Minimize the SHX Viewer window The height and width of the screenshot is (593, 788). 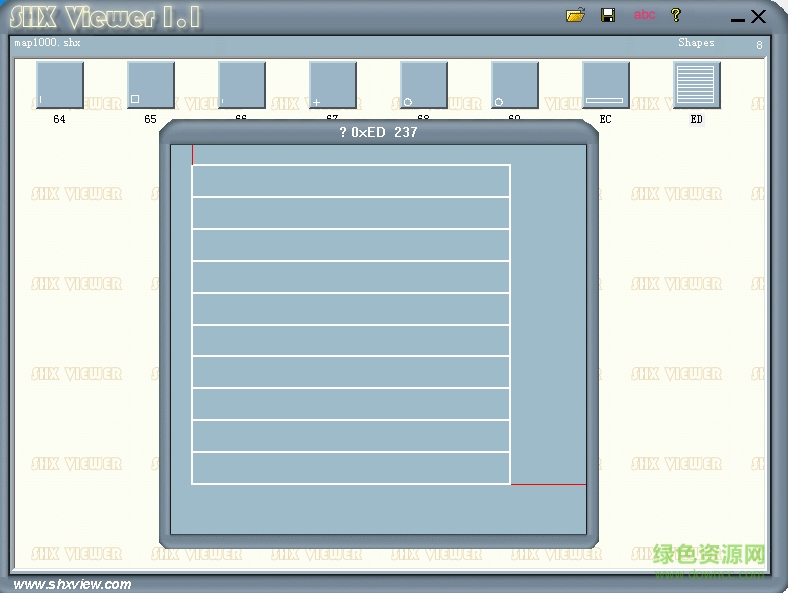[737, 20]
